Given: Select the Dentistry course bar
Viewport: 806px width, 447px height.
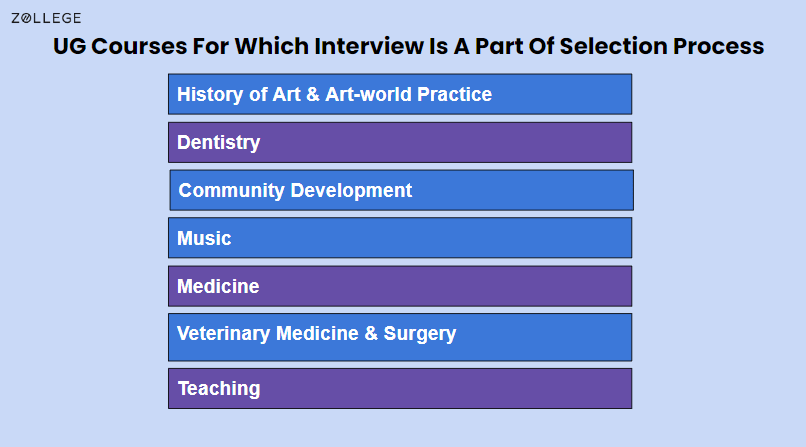Looking at the screenshot, I should click(400, 142).
